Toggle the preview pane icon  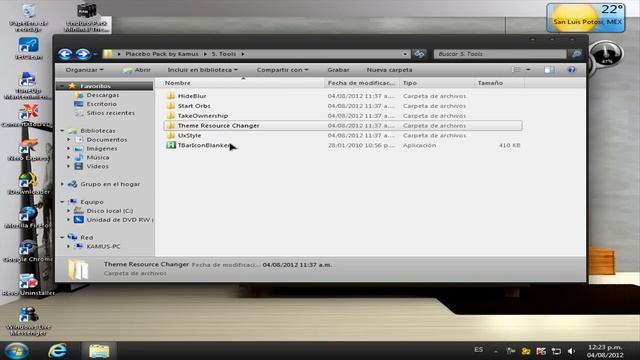[549, 70]
